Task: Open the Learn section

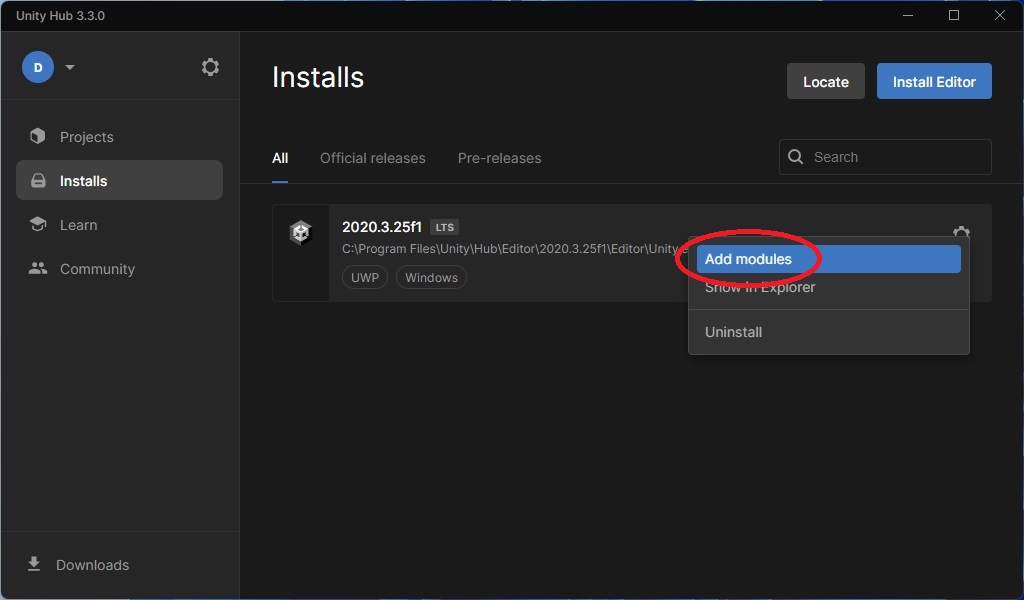Action: (120, 225)
